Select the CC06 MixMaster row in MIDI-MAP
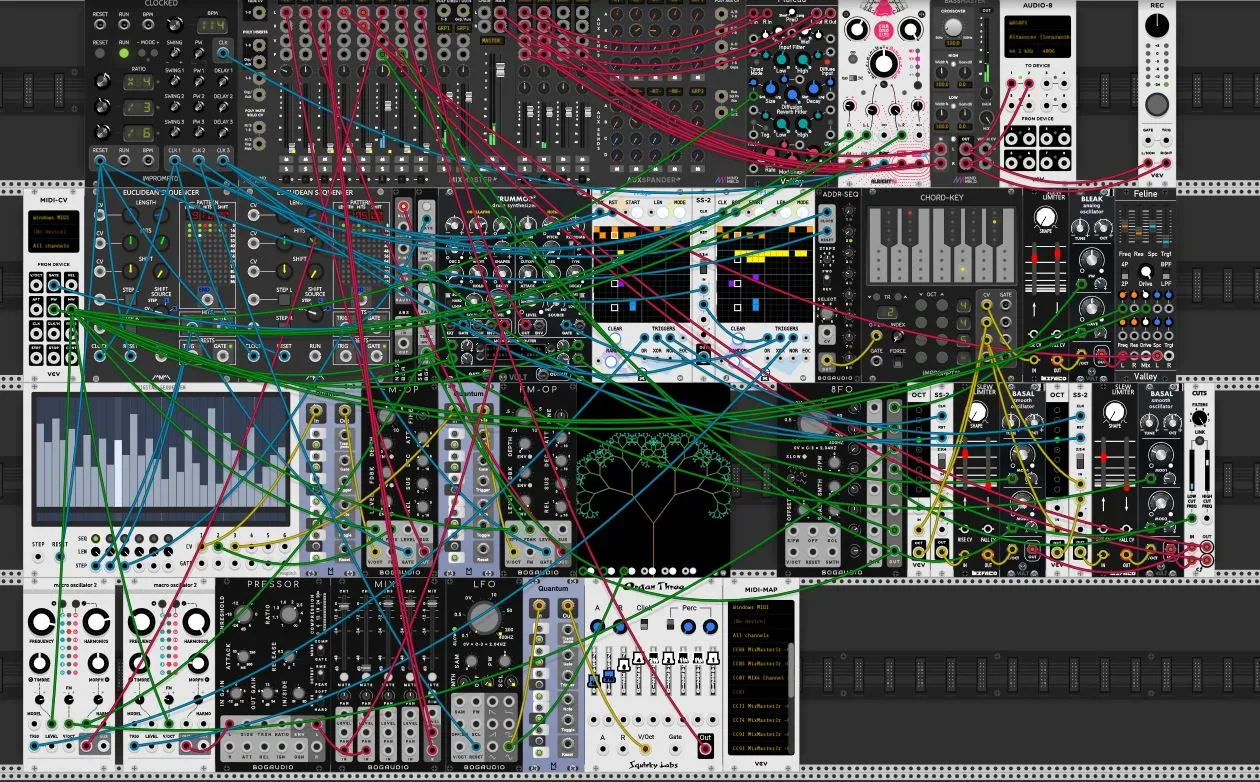 point(759,649)
